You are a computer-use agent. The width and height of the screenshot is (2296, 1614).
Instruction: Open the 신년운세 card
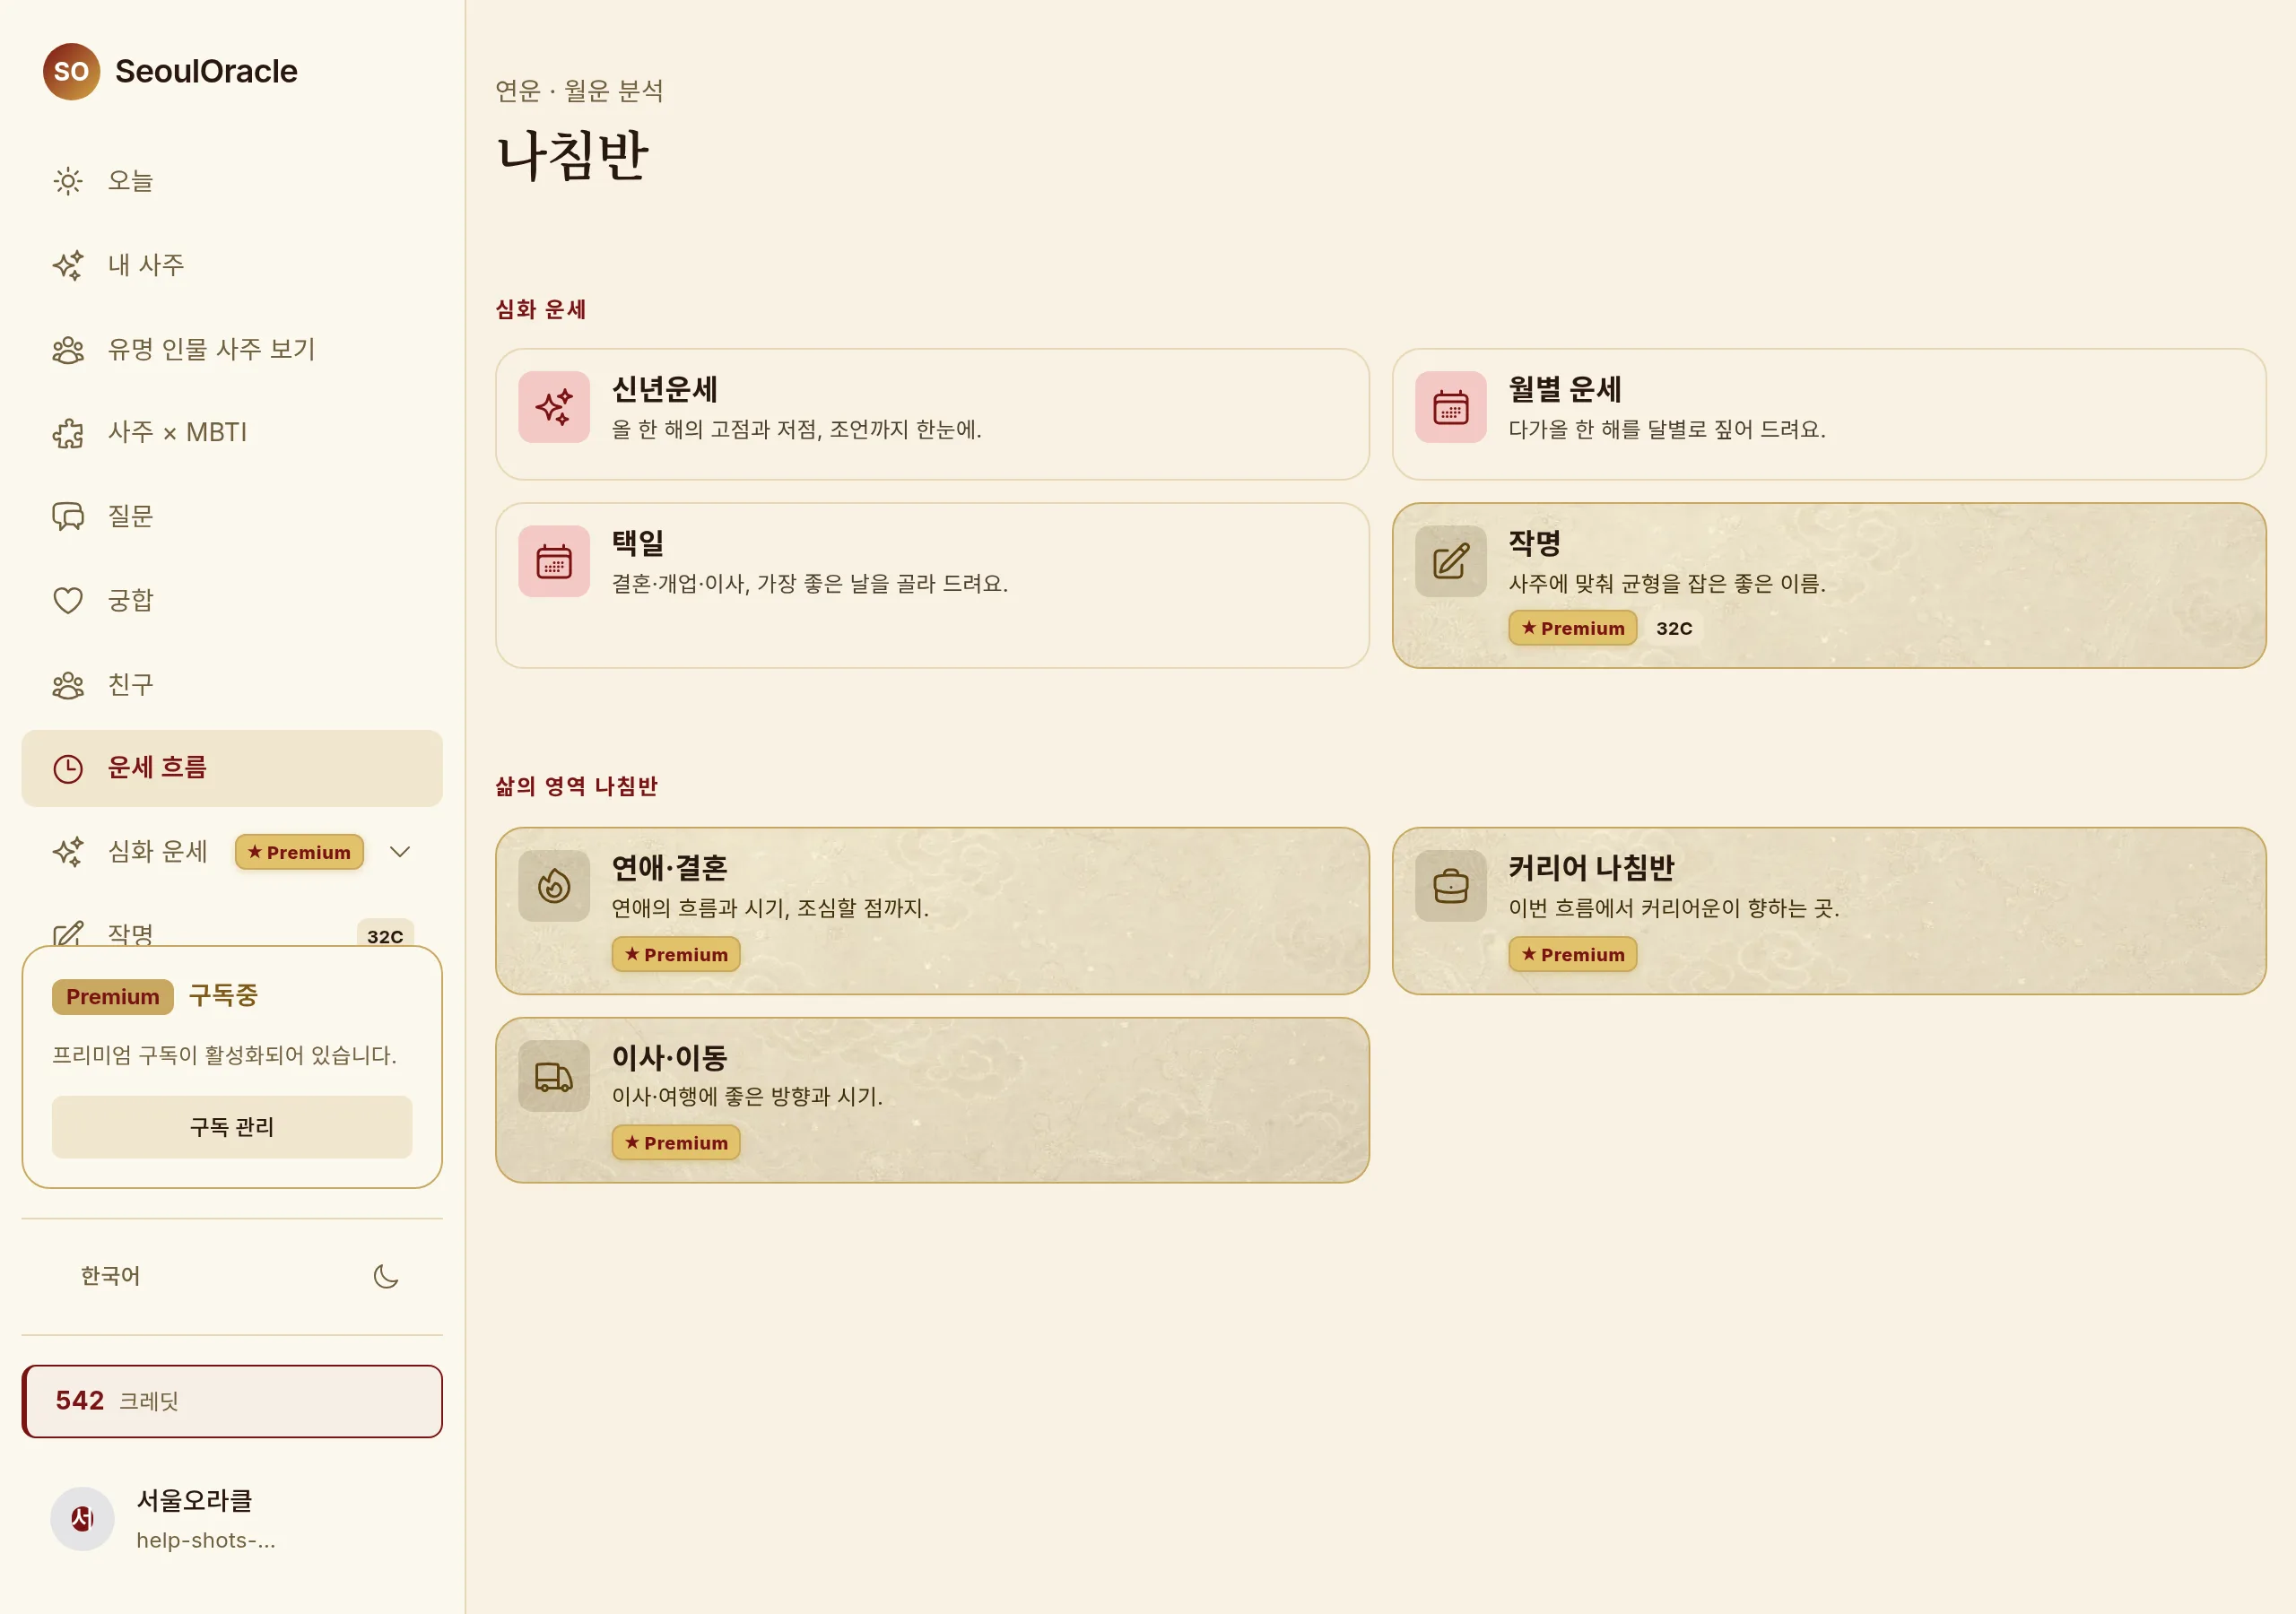932,414
